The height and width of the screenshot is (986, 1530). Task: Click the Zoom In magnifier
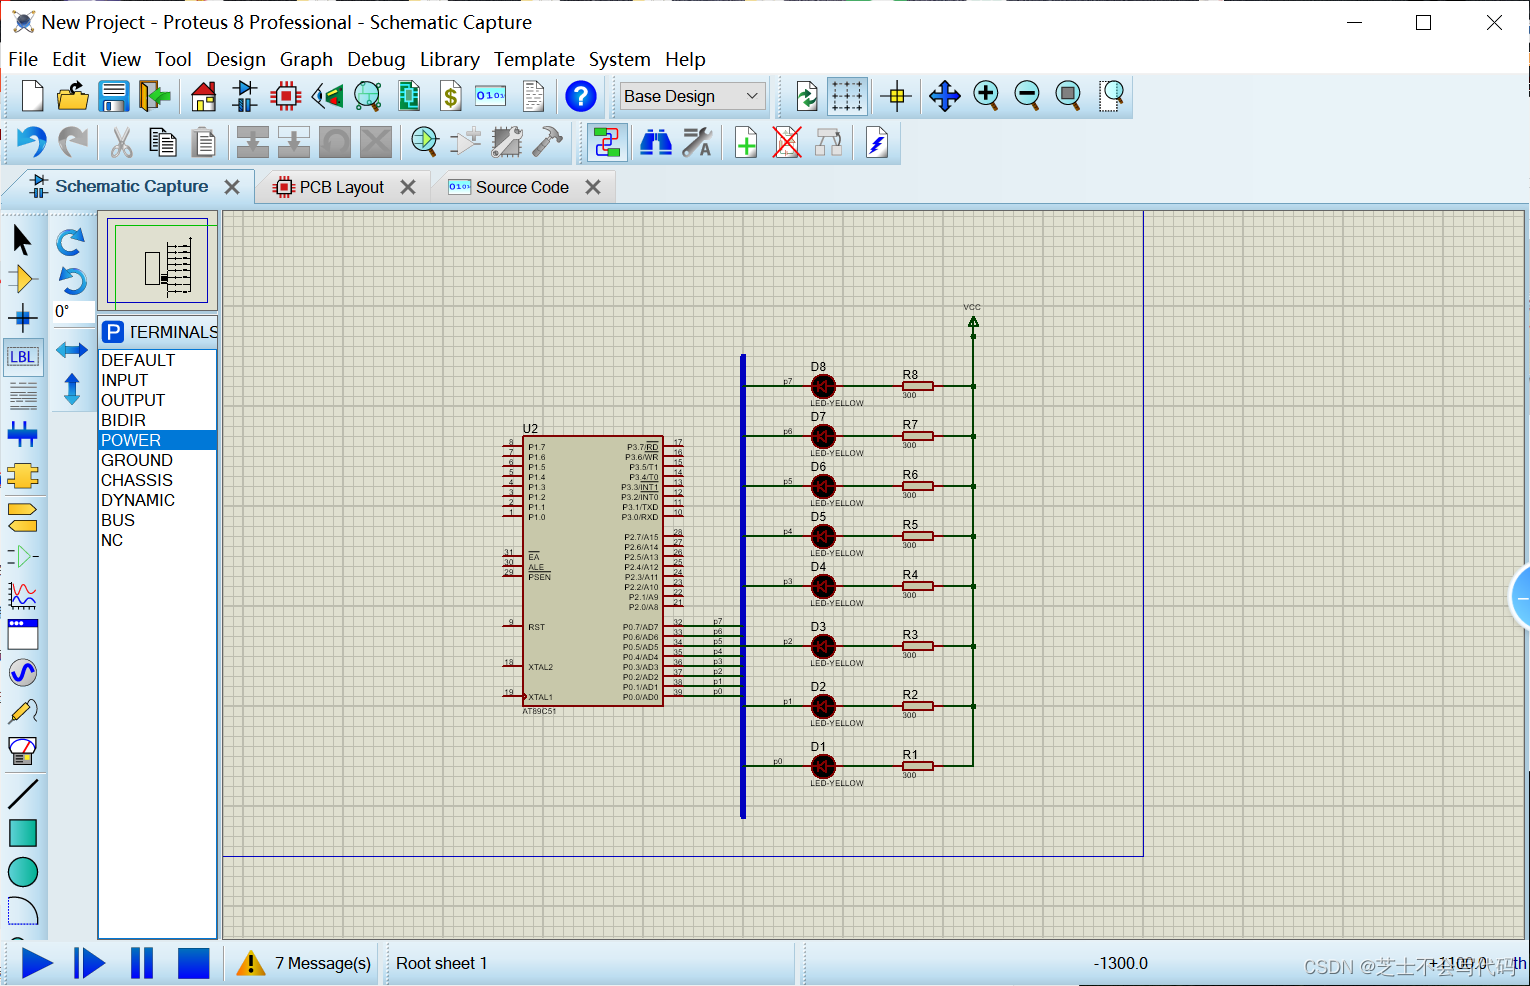[986, 96]
